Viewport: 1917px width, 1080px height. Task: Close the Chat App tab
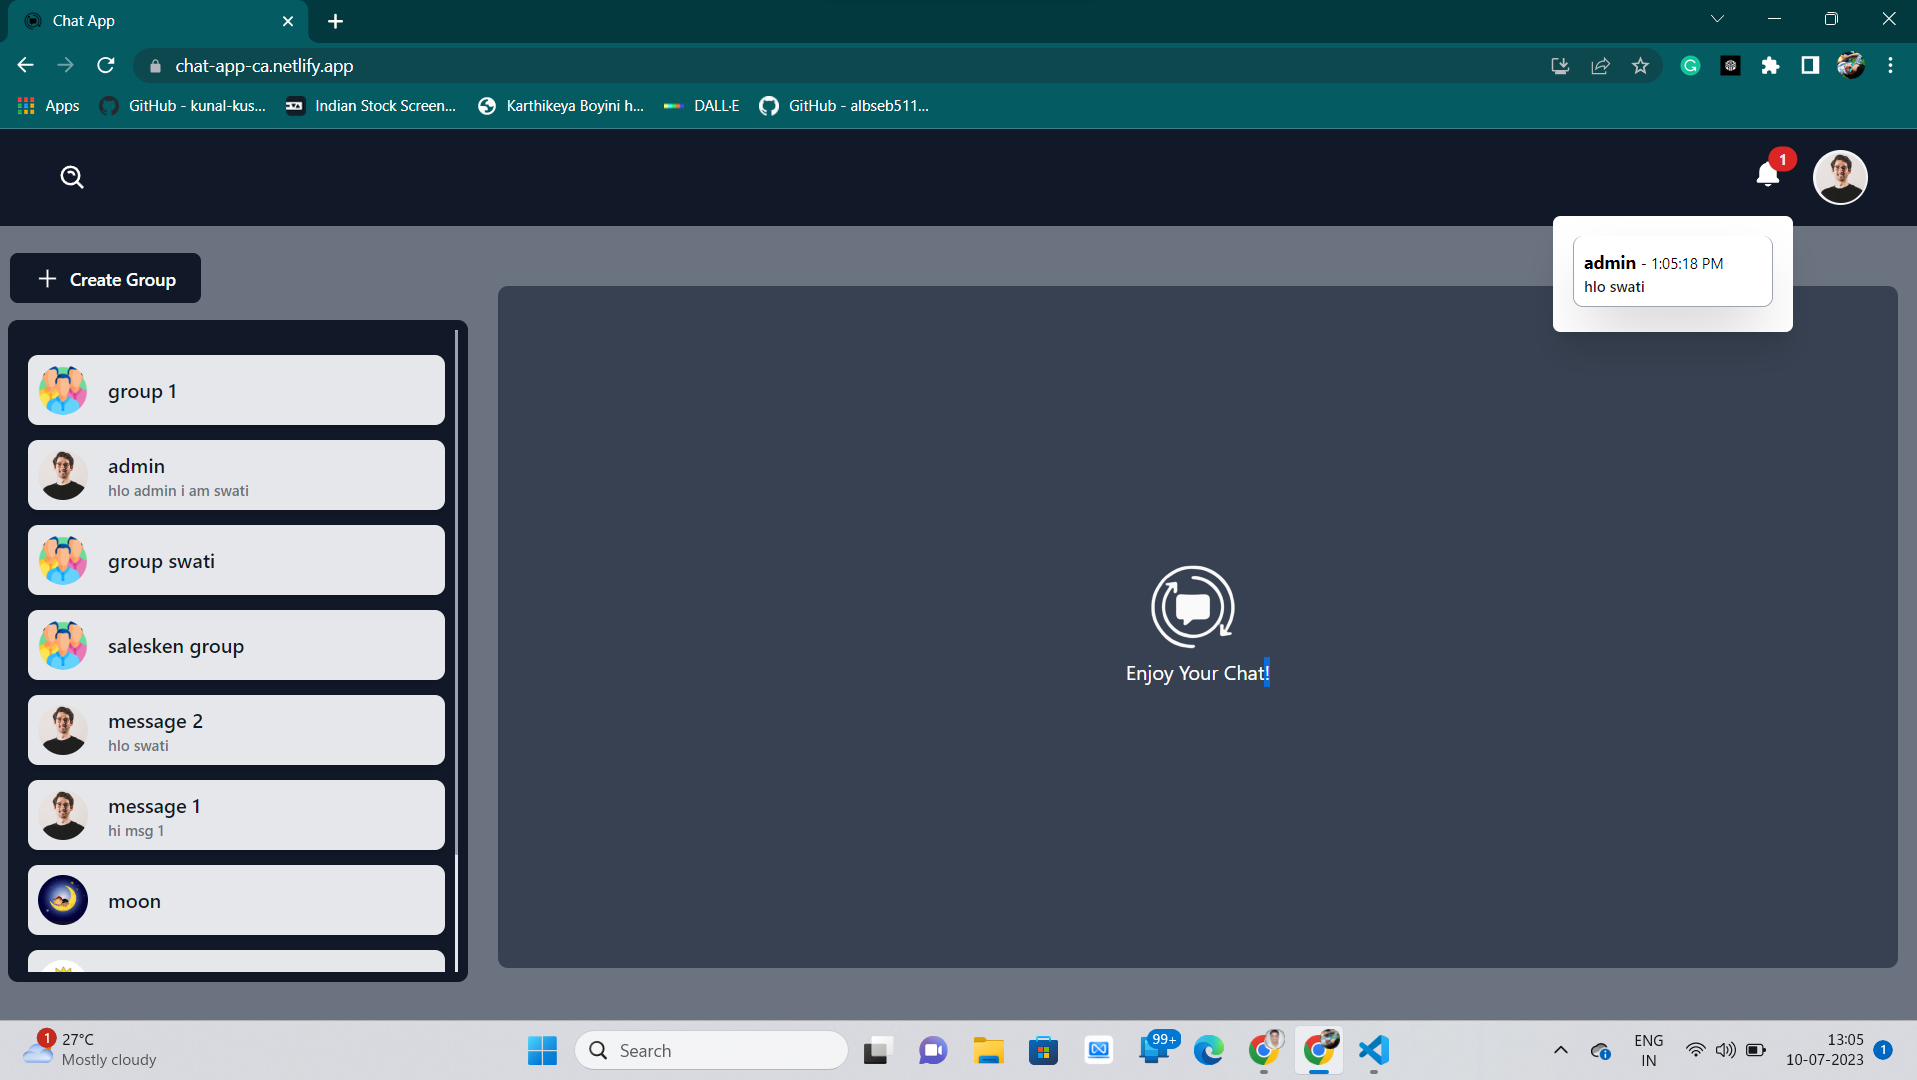[x=288, y=21]
